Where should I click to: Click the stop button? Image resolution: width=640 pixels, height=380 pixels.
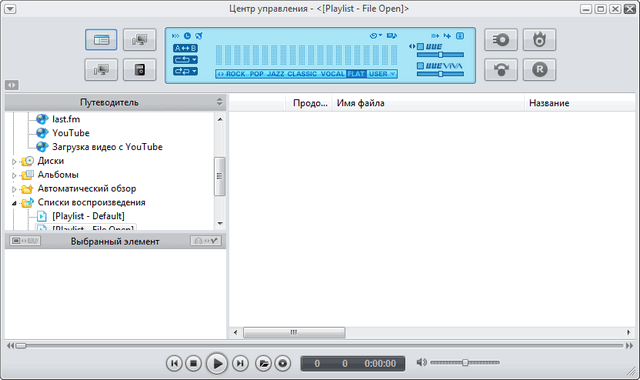click(x=193, y=363)
